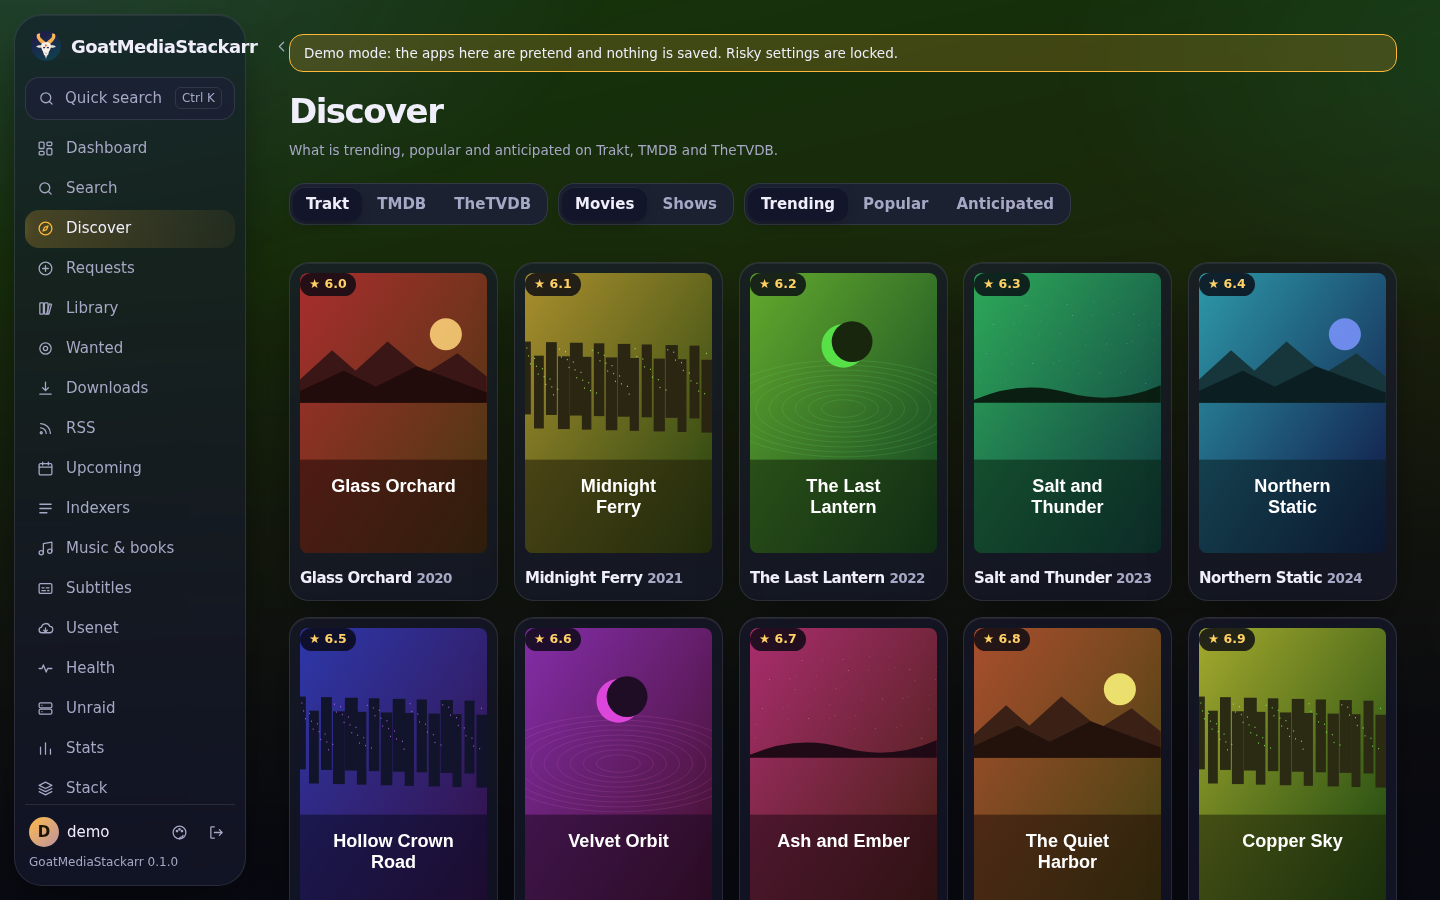Switch to the Popular list
The width and height of the screenshot is (1440, 900).
pos(895,204)
